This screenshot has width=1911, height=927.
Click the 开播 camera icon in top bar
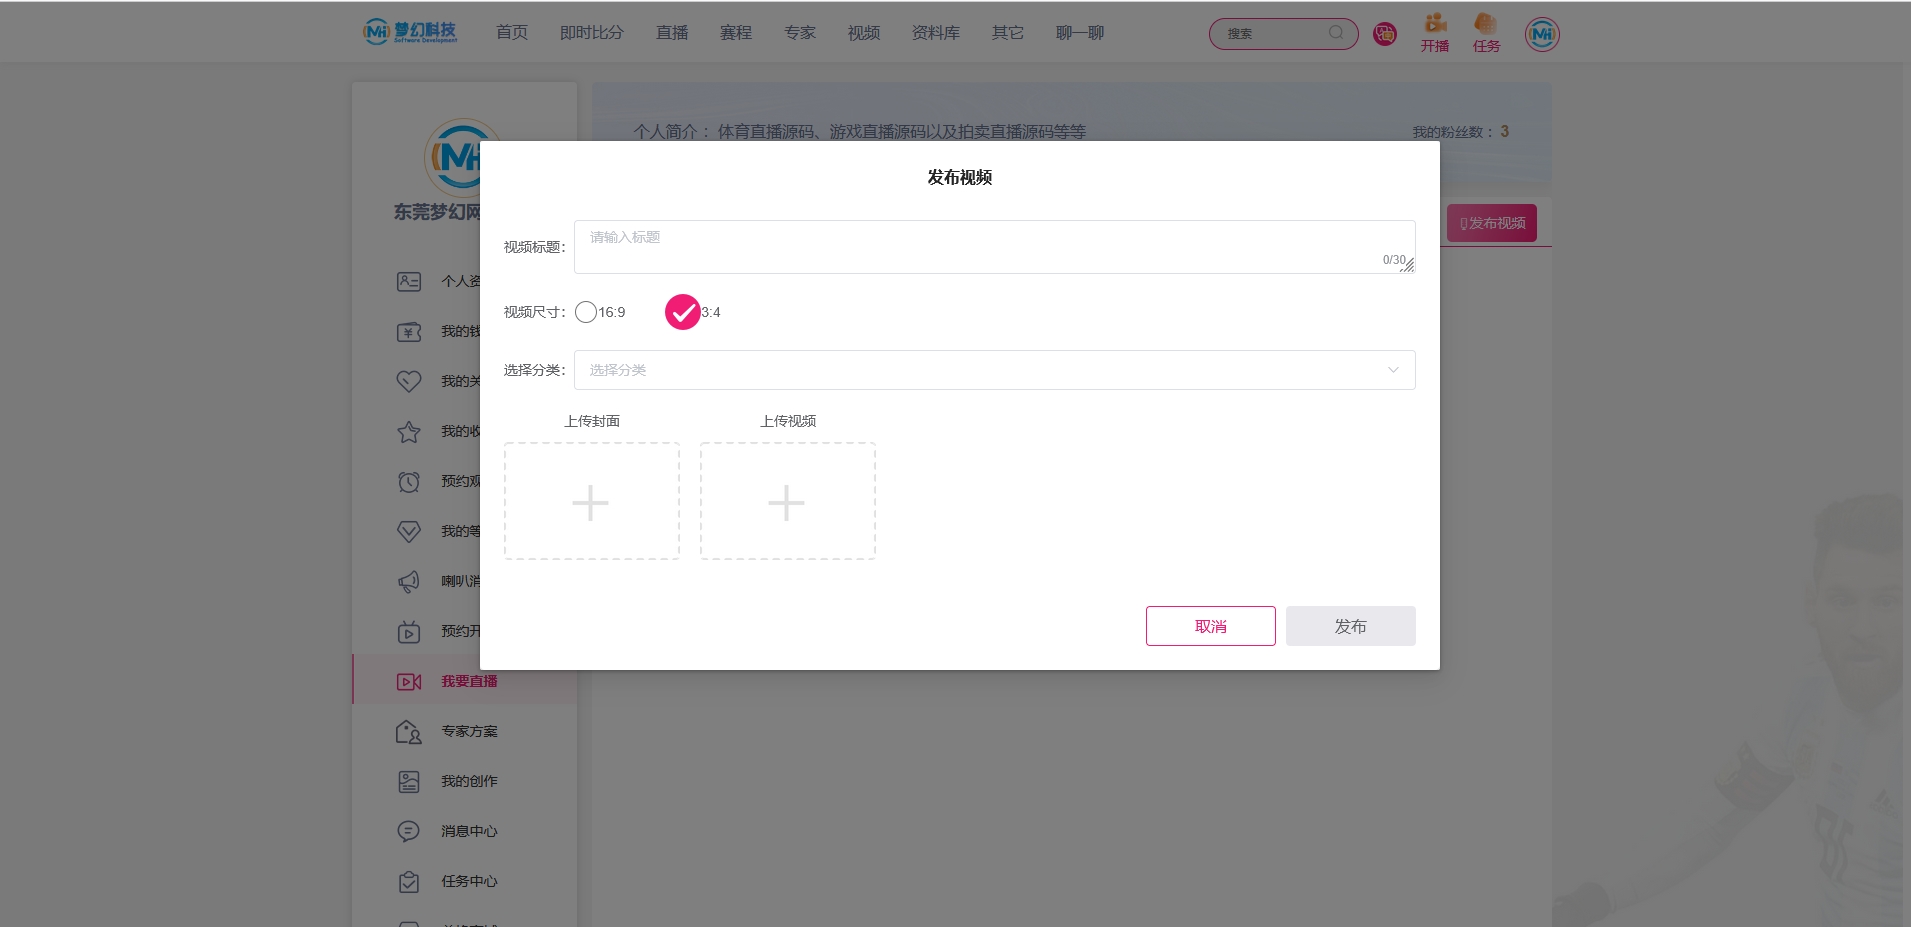coord(1434,25)
